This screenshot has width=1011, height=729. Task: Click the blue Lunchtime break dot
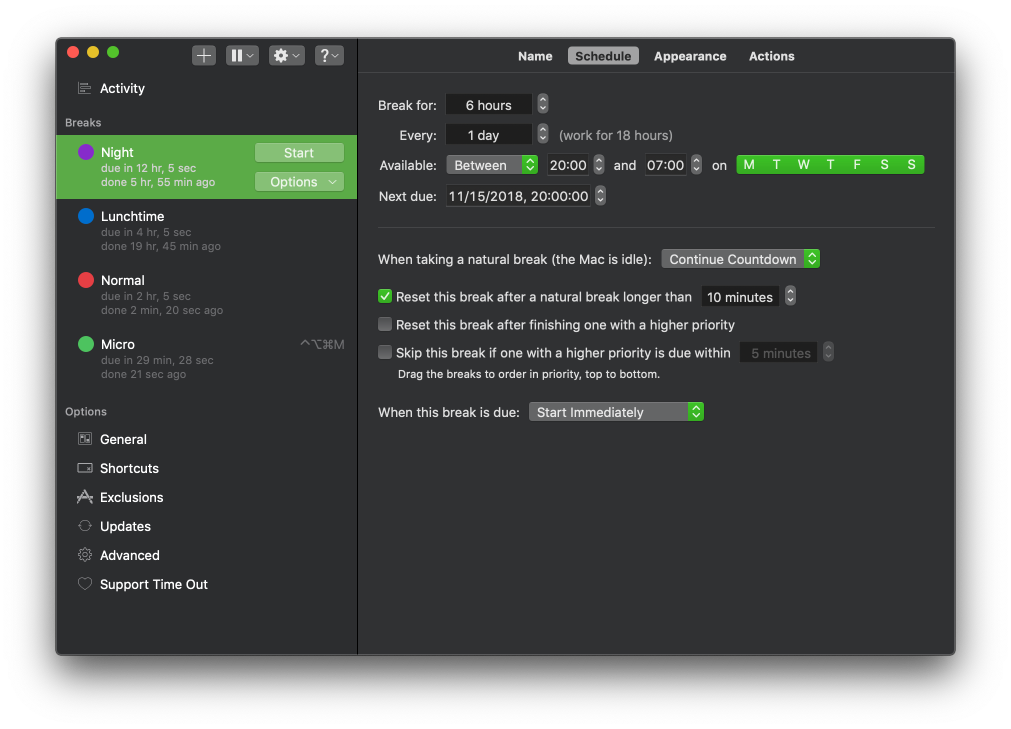pos(86,216)
